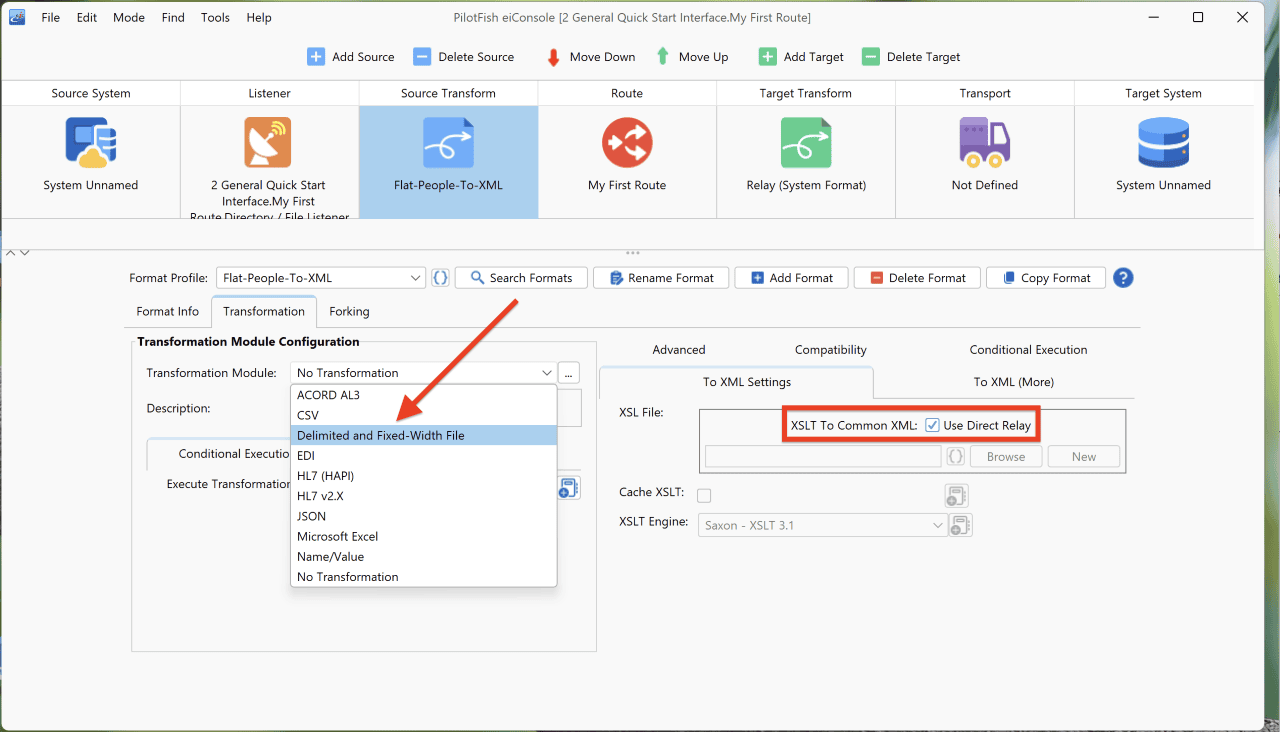Click the Source System database cloud icon
This screenshot has width=1280, height=732.
point(91,142)
